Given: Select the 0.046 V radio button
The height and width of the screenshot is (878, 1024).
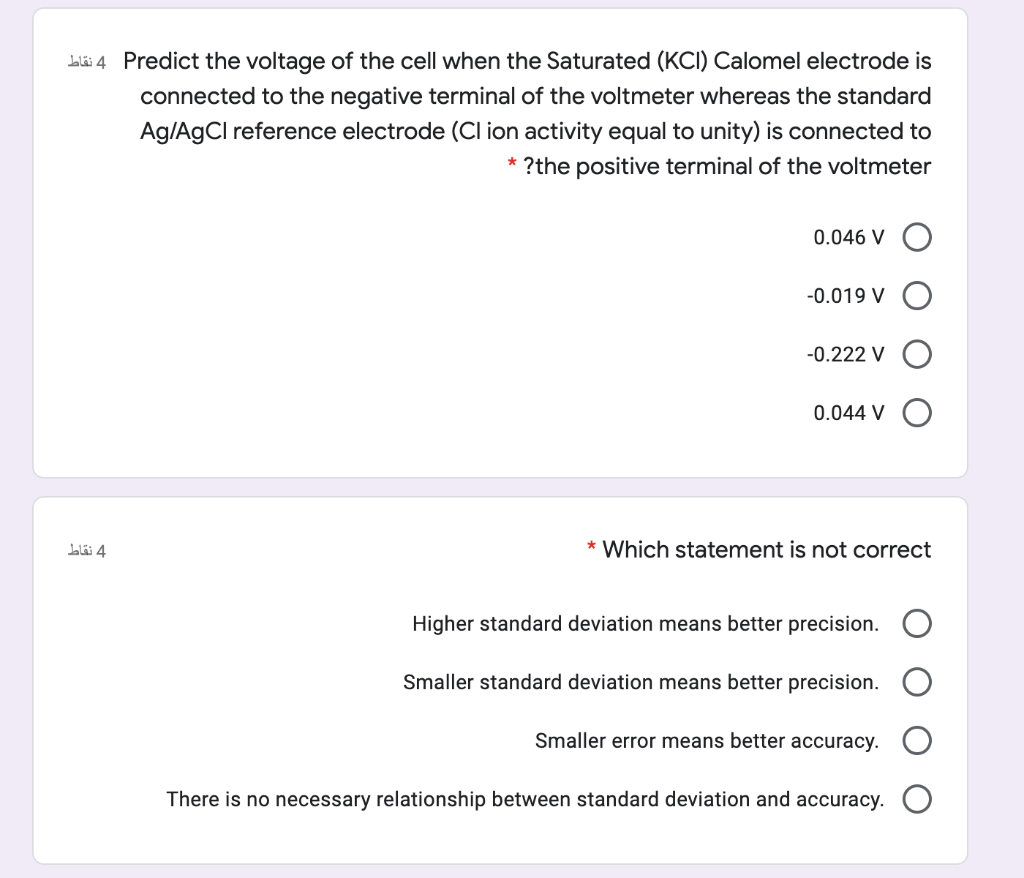Looking at the screenshot, I should click(917, 237).
